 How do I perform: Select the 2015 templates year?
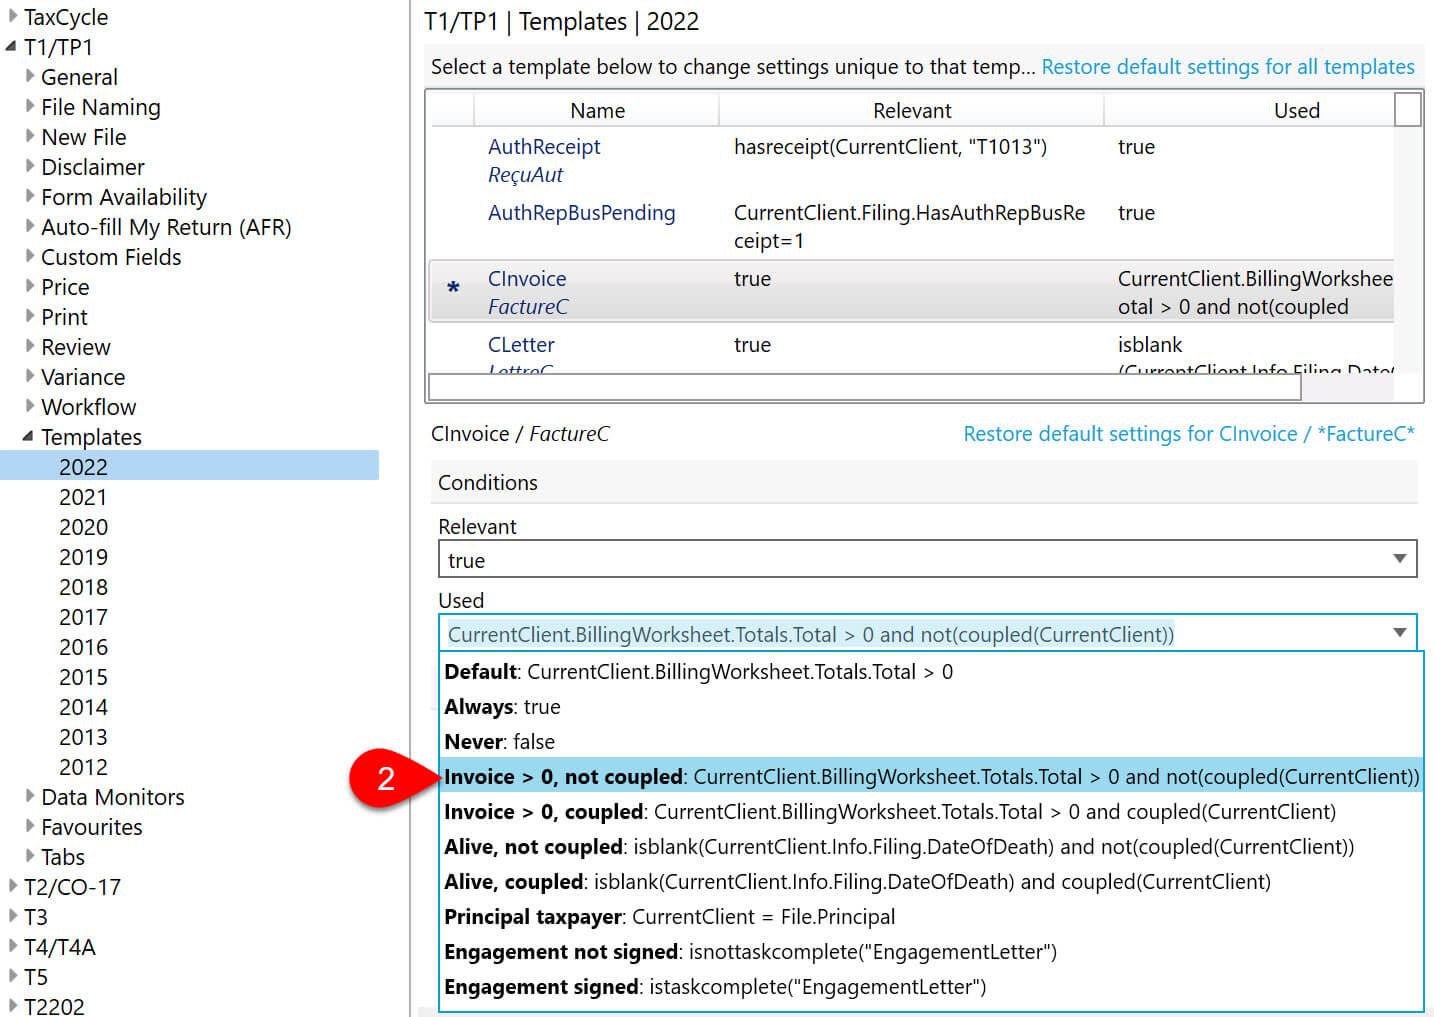83,677
